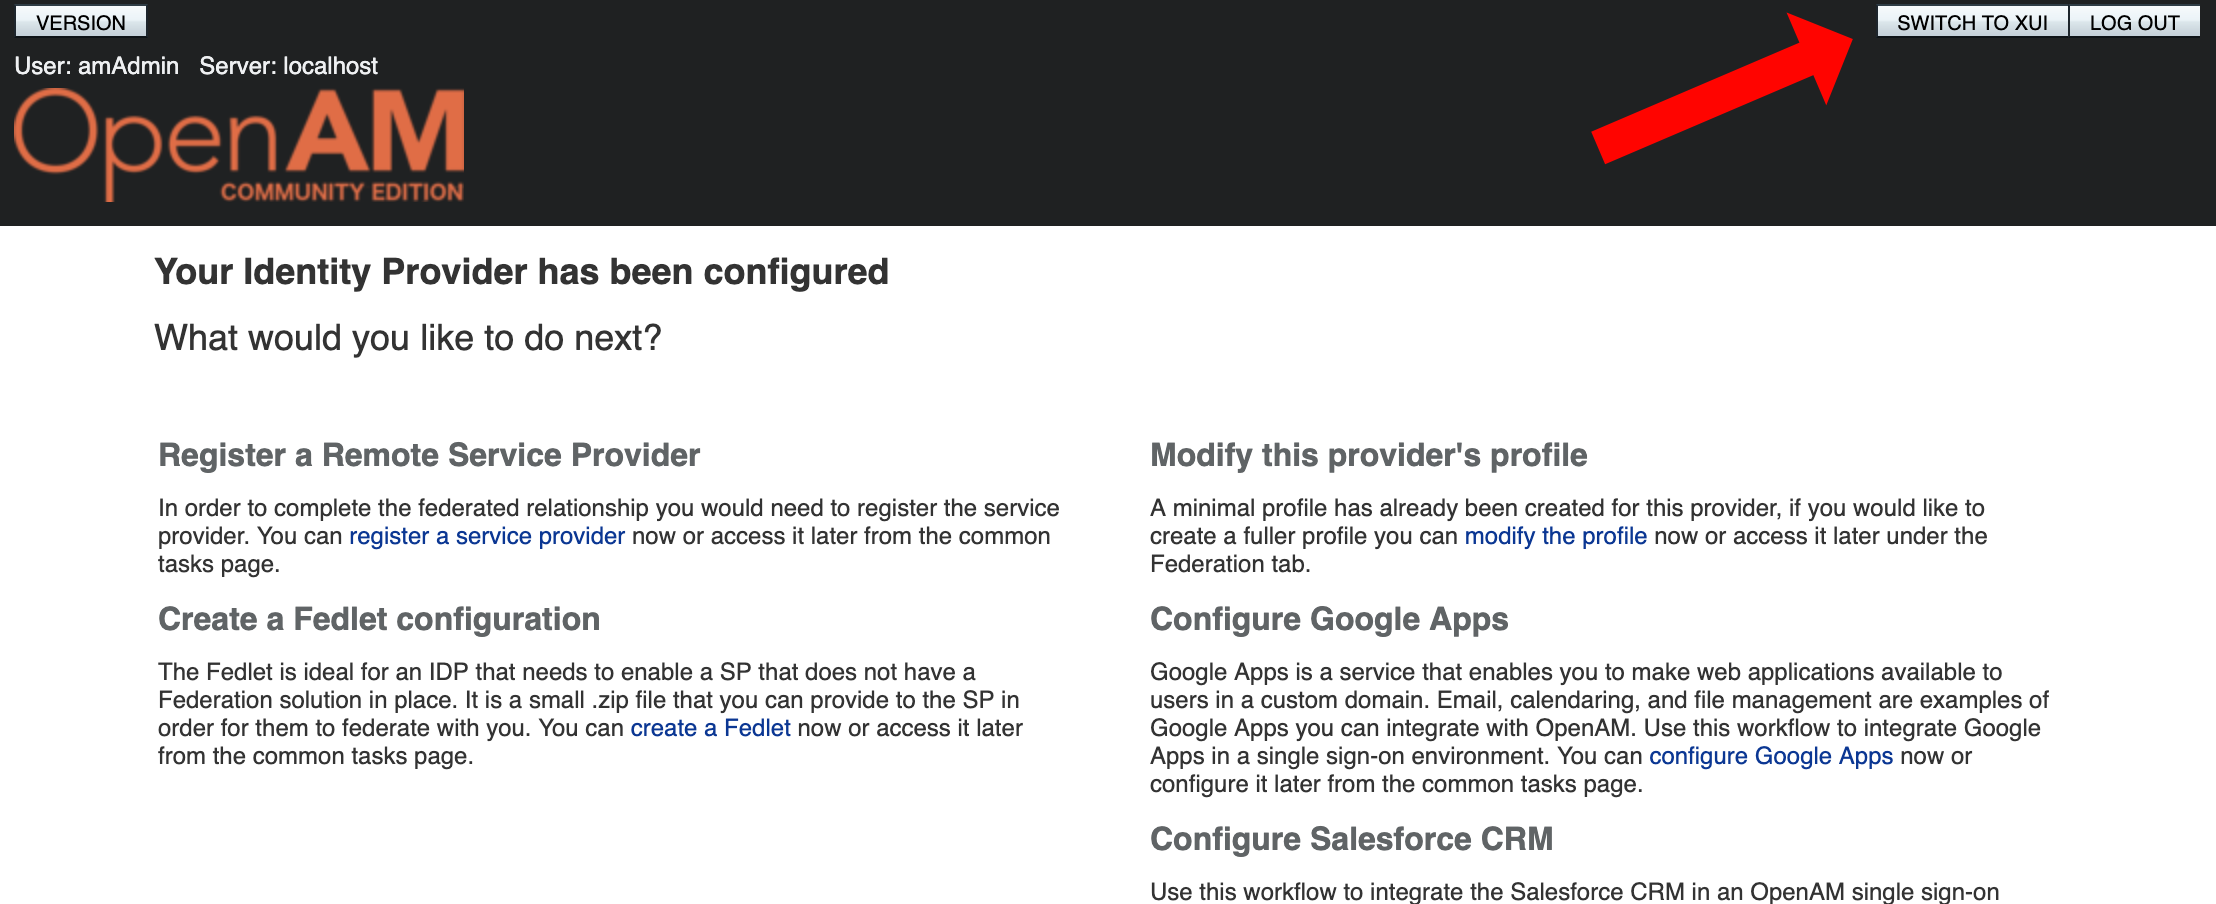Log out of the OpenAM console
This screenshot has width=2216, height=904.
(x=2134, y=22)
